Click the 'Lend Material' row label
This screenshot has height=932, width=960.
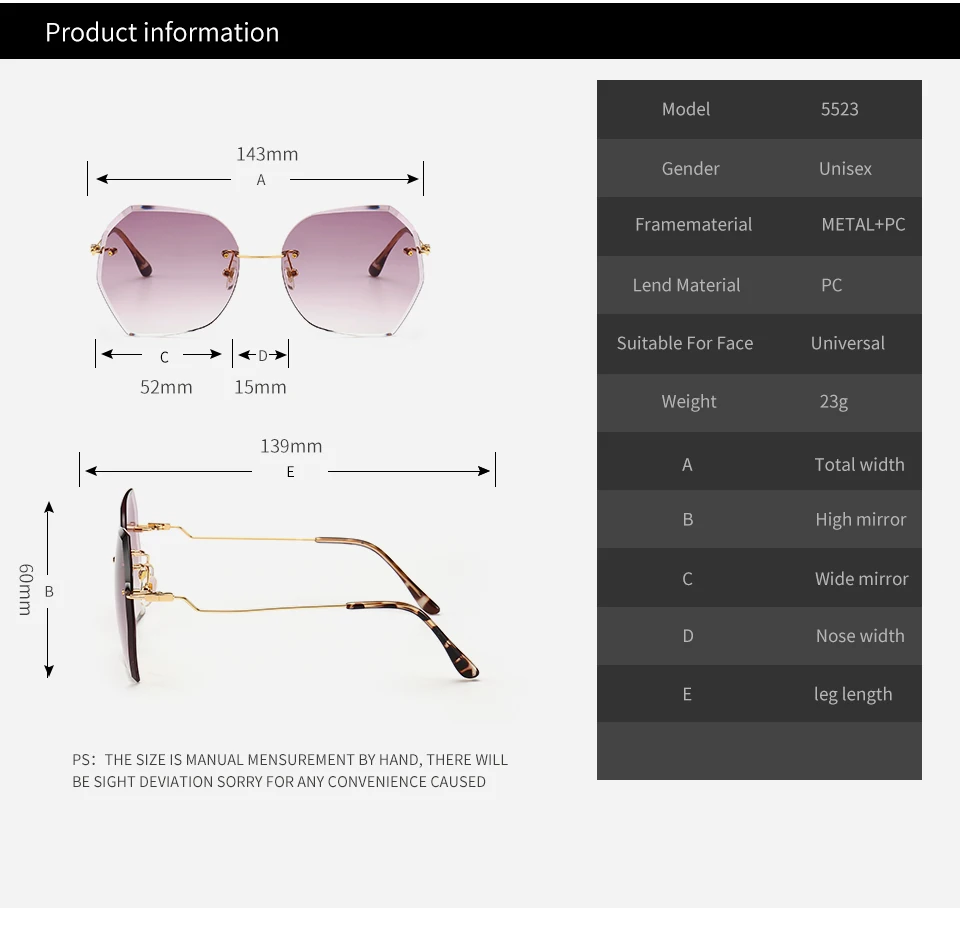(x=686, y=285)
